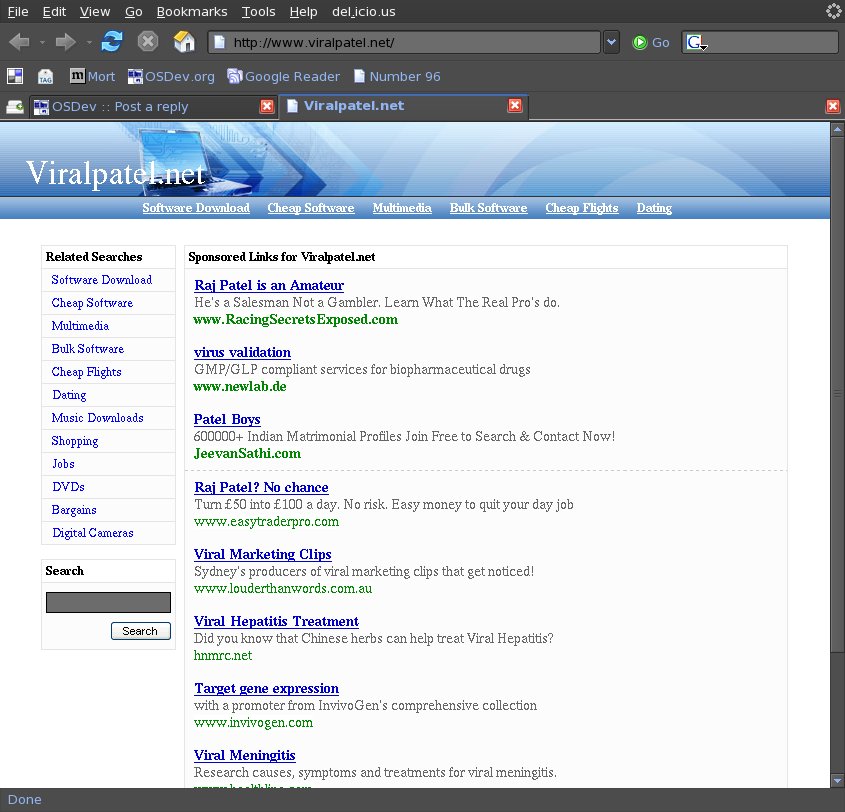This screenshot has width=845, height=812.
Task: Open a new tab with tab bar icon
Action: pos(15,107)
